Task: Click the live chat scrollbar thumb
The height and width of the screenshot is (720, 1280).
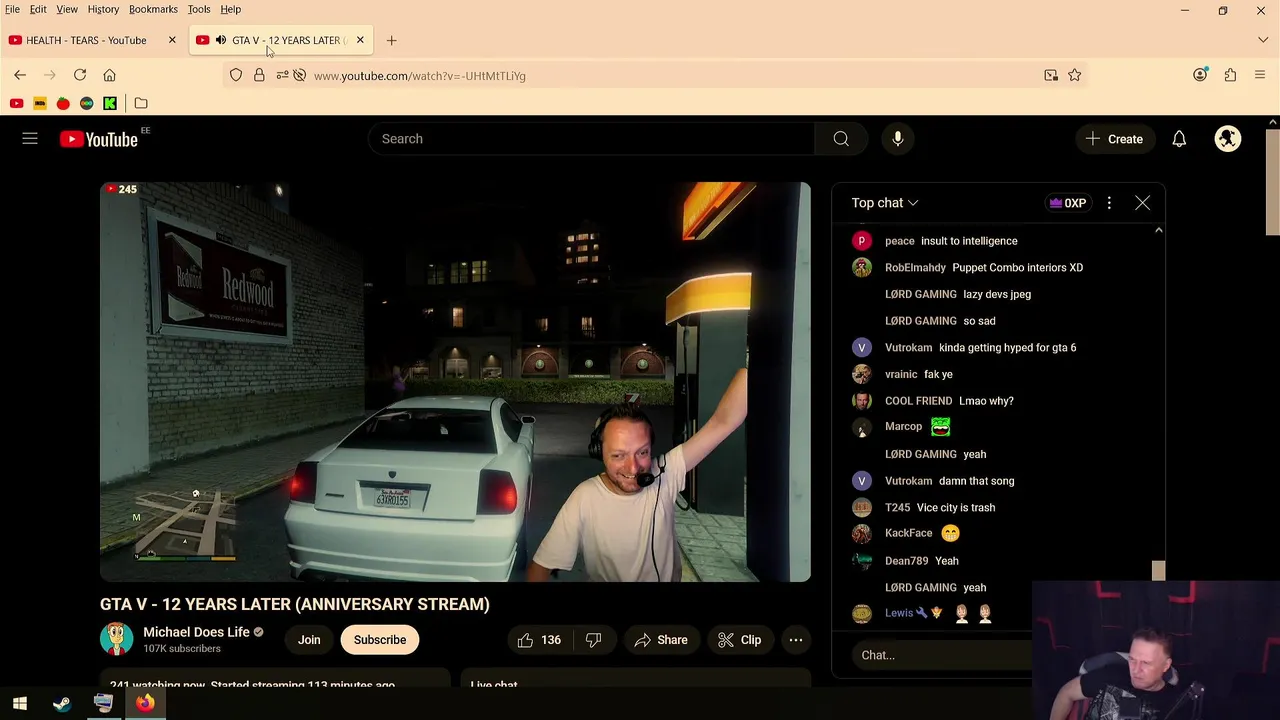Action: [x=1158, y=571]
